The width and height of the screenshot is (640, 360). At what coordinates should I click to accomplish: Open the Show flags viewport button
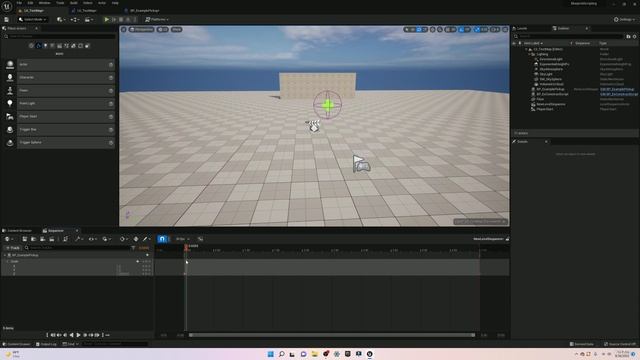pos(176,29)
